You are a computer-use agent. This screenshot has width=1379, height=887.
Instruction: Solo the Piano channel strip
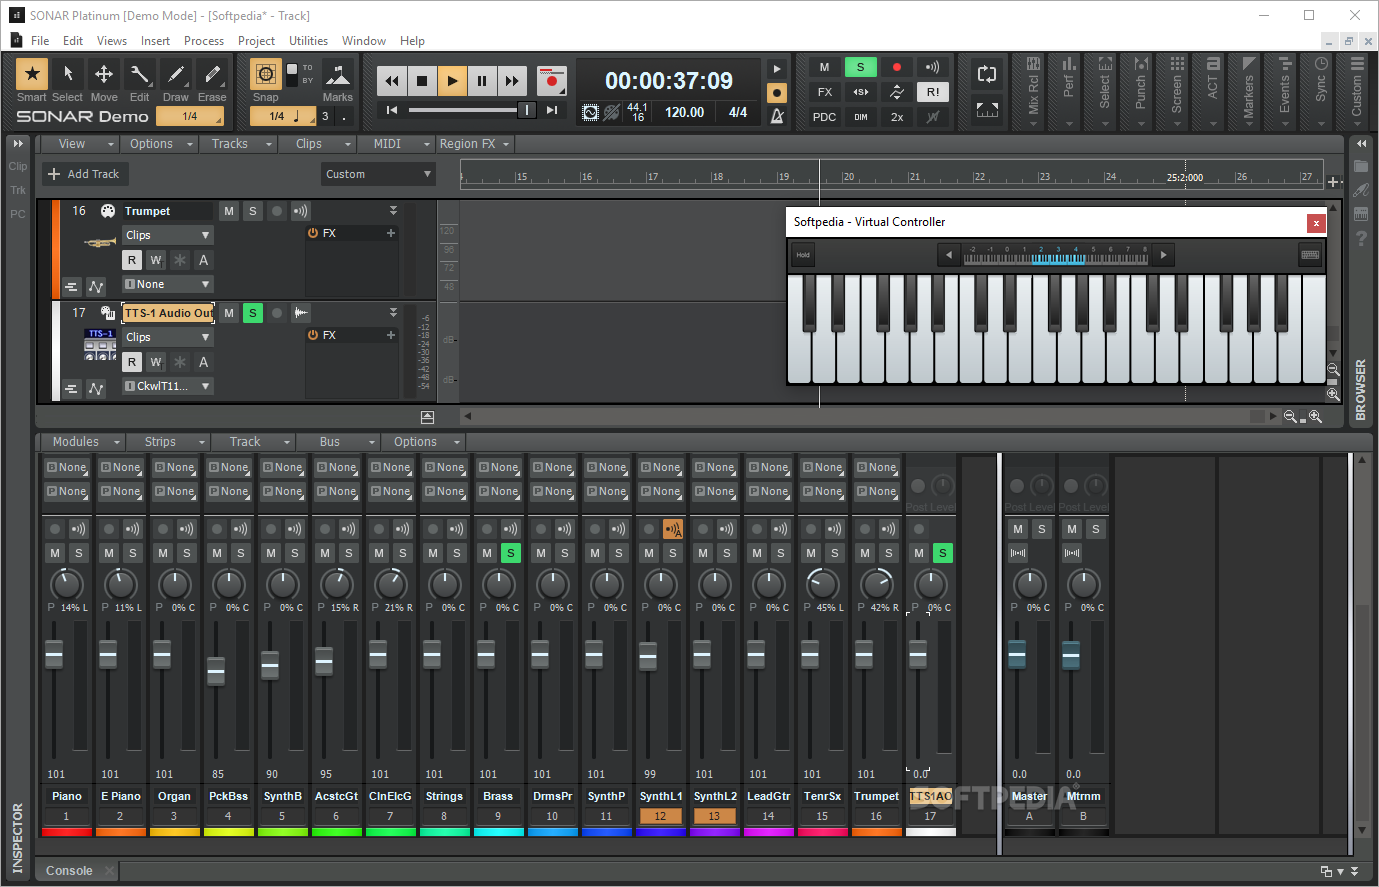point(79,553)
